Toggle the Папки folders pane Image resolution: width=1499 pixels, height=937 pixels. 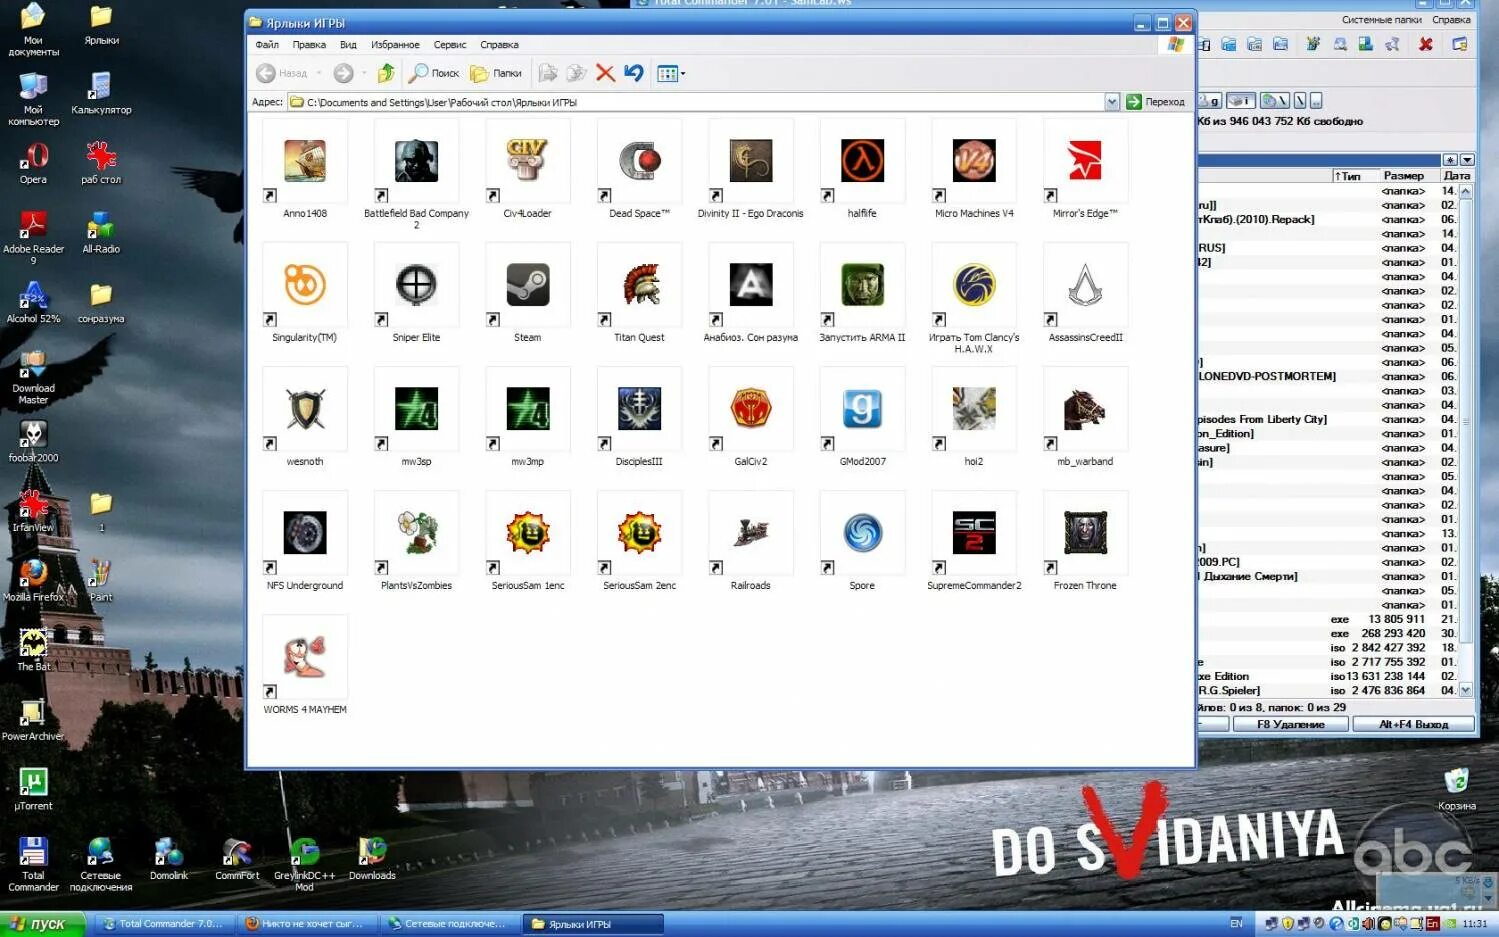pyautogui.click(x=496, y=73)
